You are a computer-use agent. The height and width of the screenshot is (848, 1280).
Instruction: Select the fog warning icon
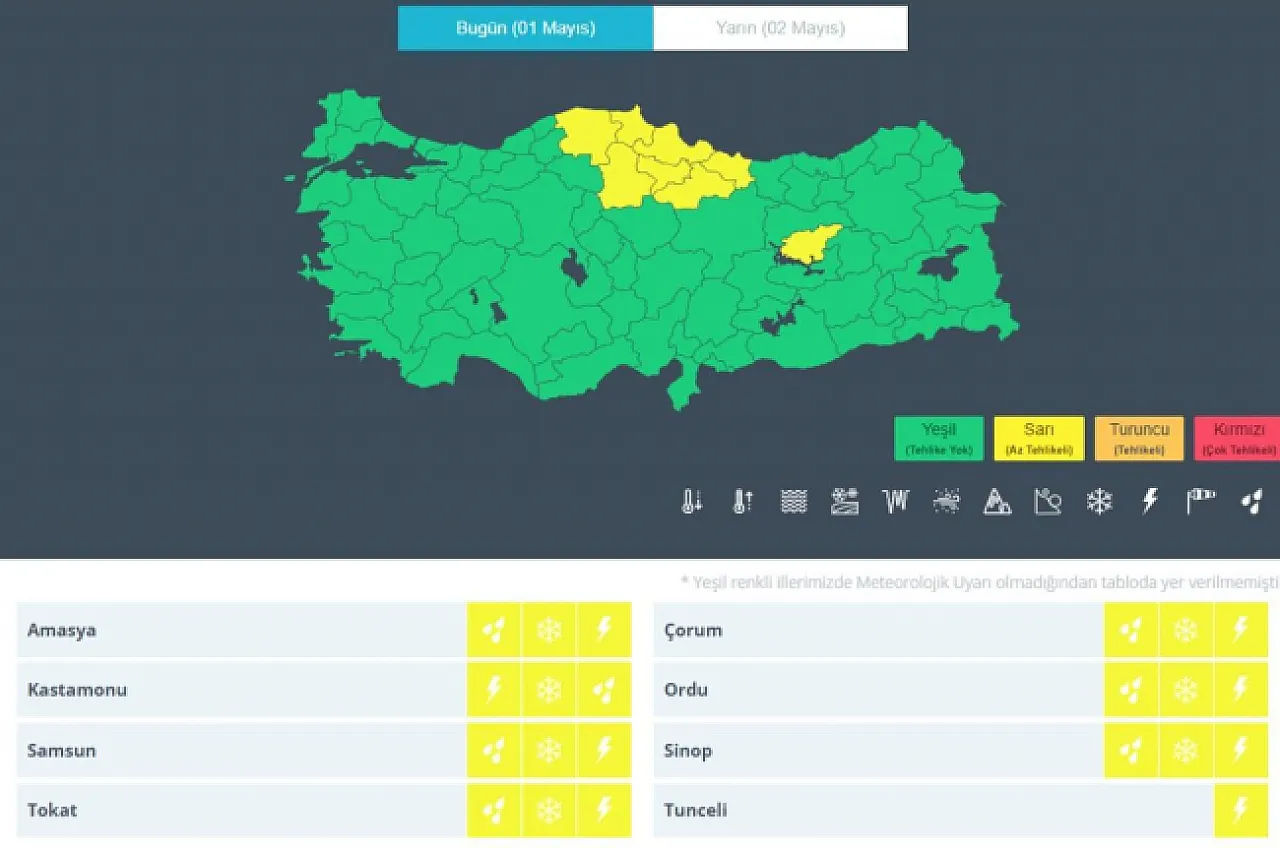point(794,501)
